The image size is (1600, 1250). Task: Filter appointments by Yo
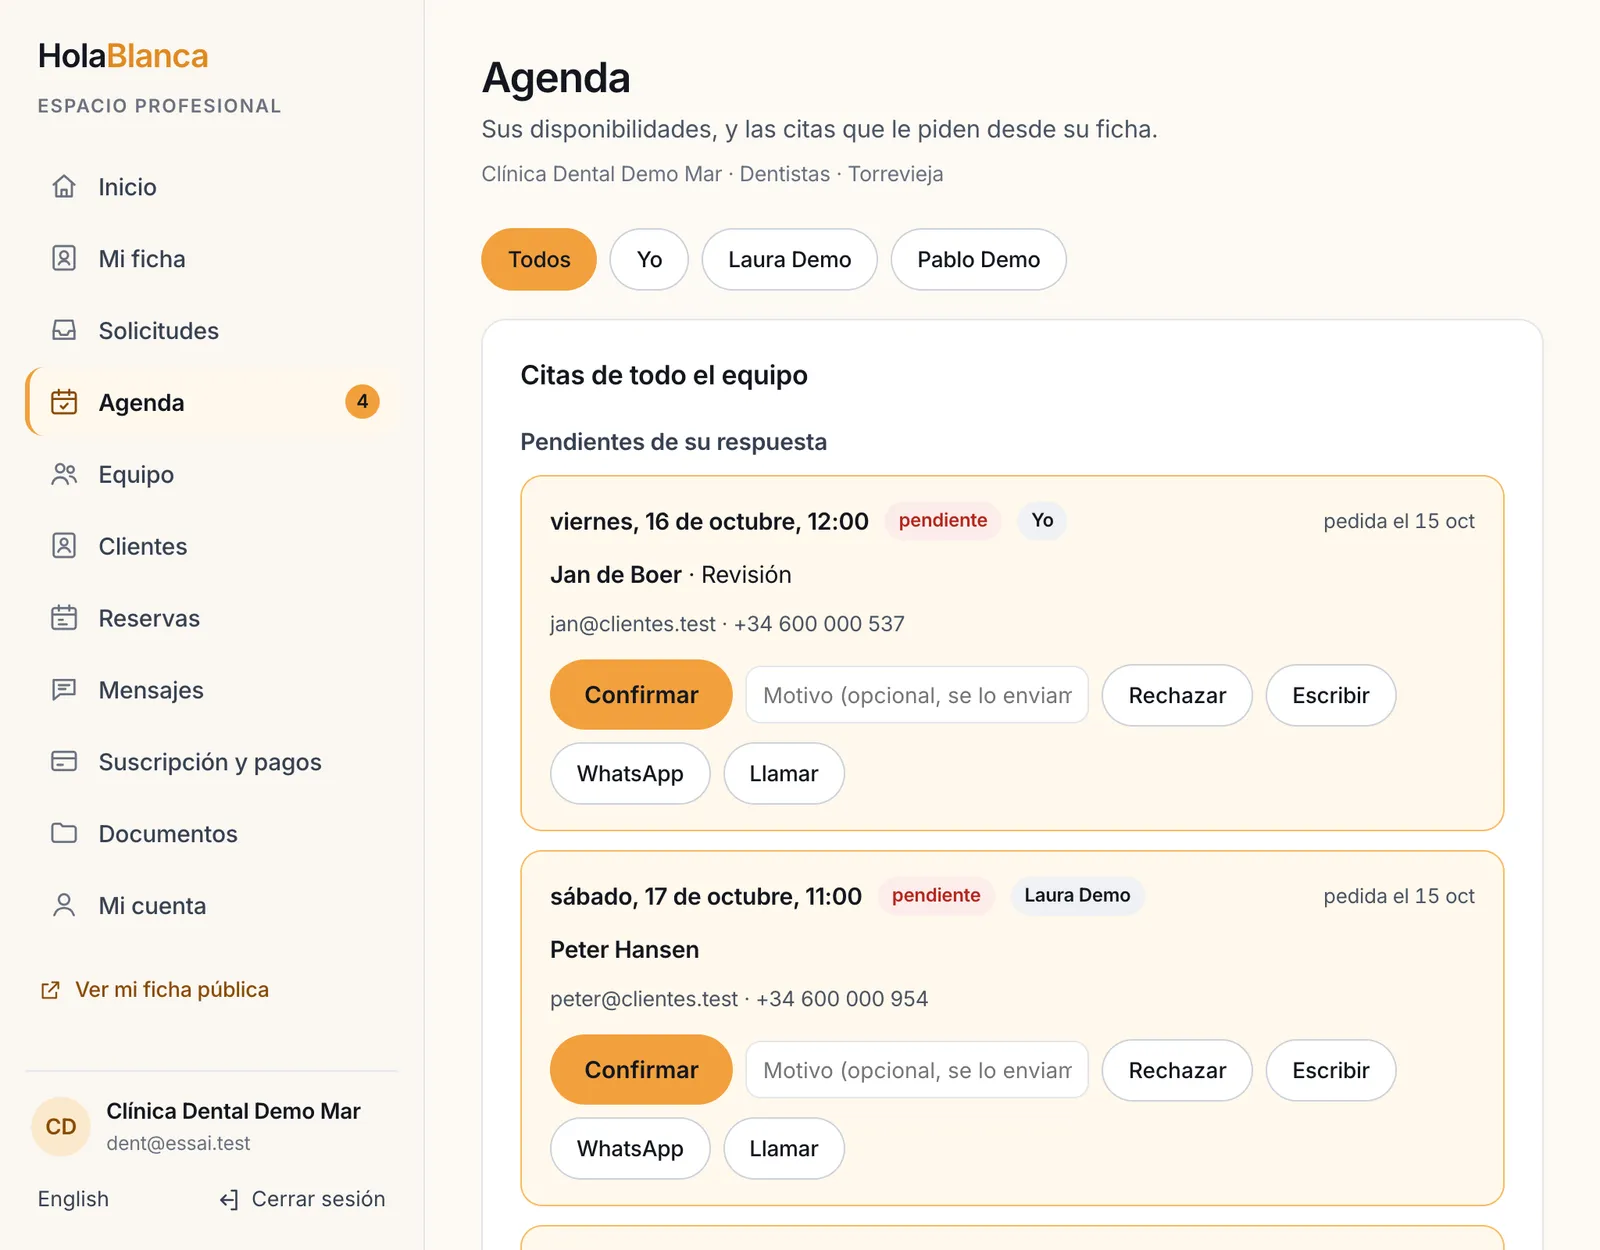649,260
